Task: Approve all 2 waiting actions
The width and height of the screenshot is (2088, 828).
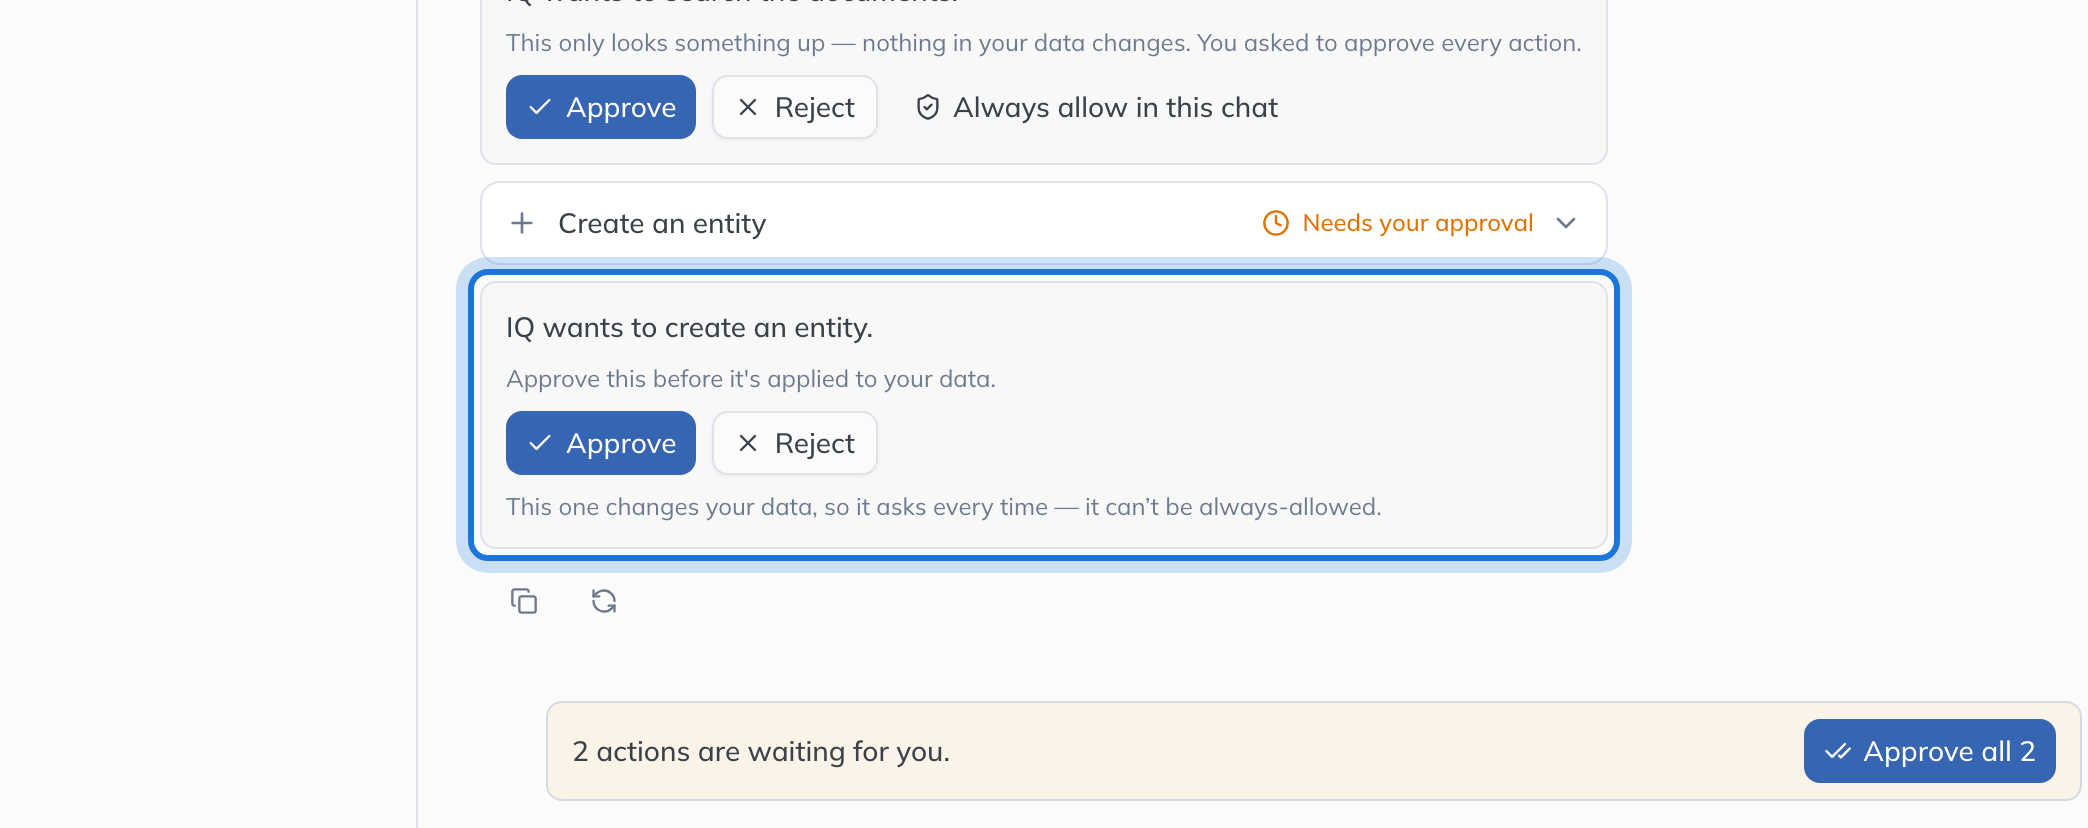Action: [1930, 751]
